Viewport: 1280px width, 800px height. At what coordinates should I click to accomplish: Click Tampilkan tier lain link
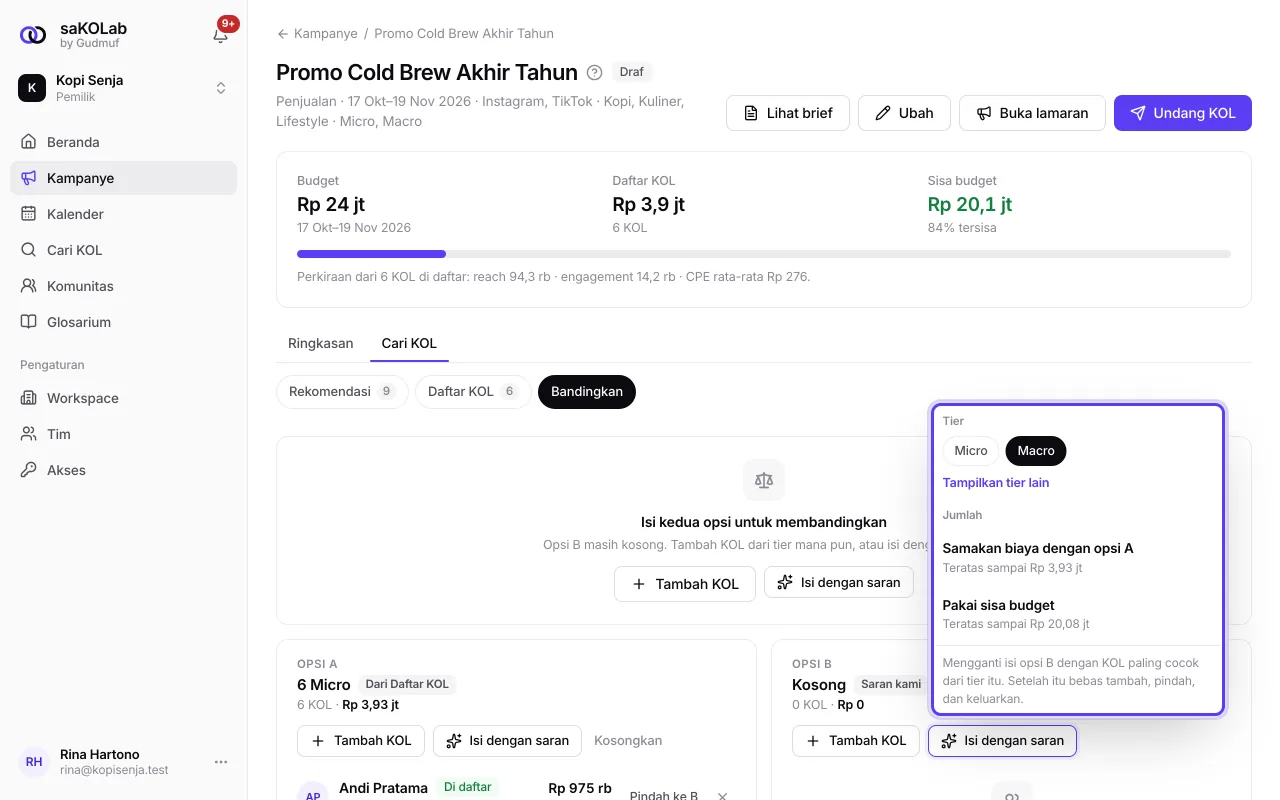click(996, 482)
